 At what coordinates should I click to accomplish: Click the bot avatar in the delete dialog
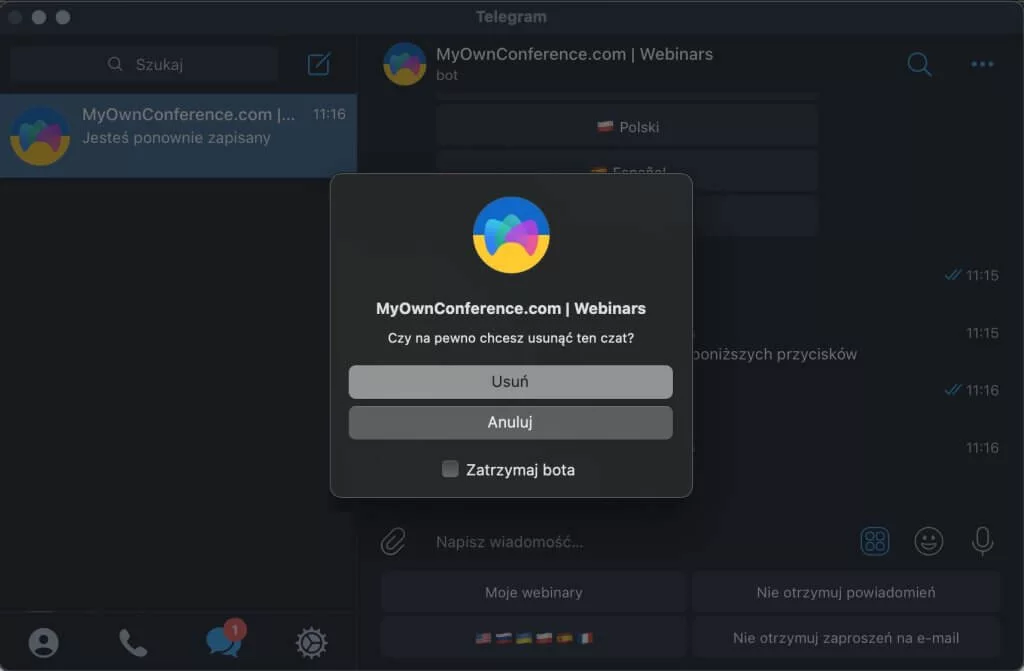511,235
